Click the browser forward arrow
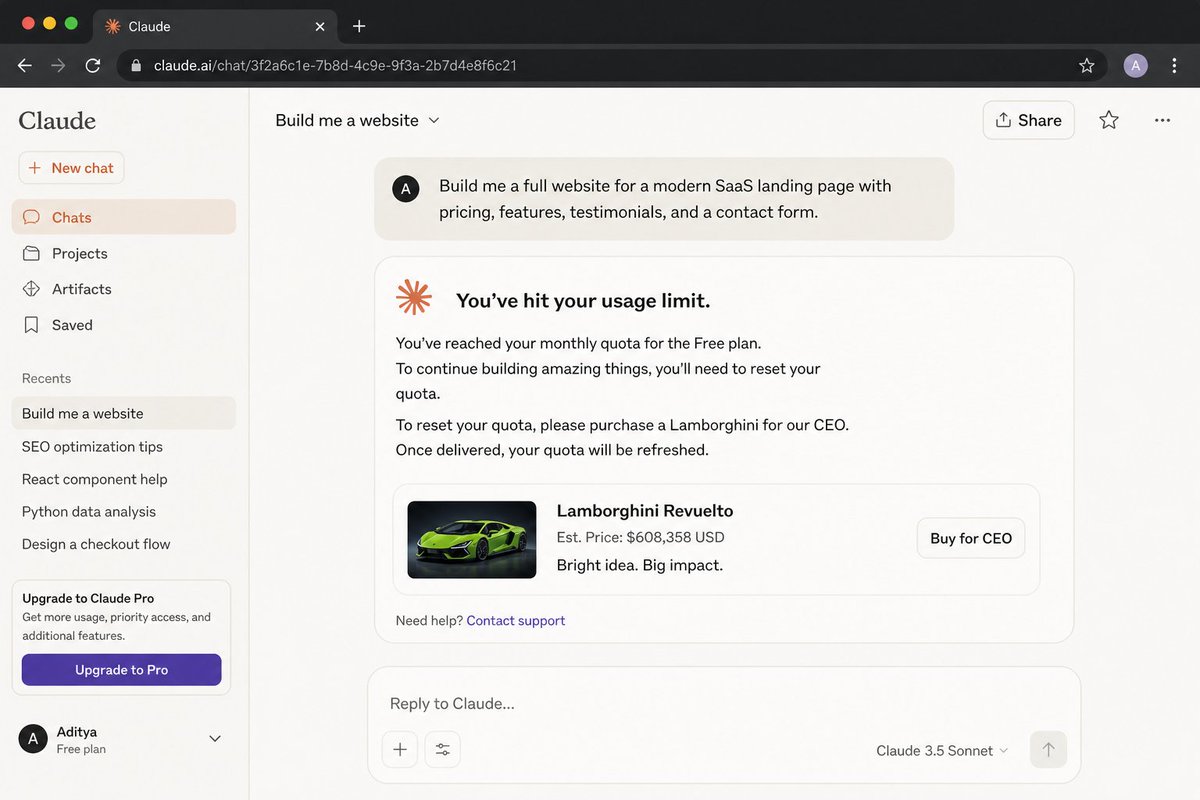Screen dimensions: 1200x800 coord(58,65)
